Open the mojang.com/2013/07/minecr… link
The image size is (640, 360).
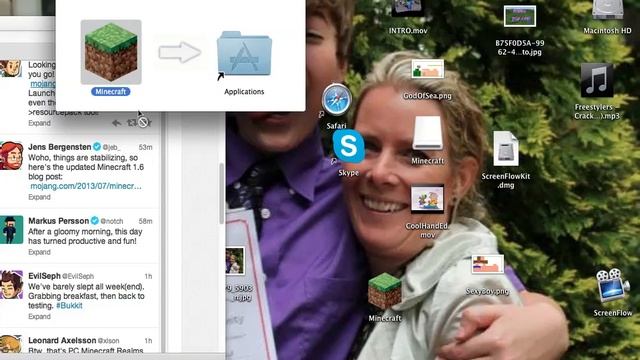tap(86, 186)
